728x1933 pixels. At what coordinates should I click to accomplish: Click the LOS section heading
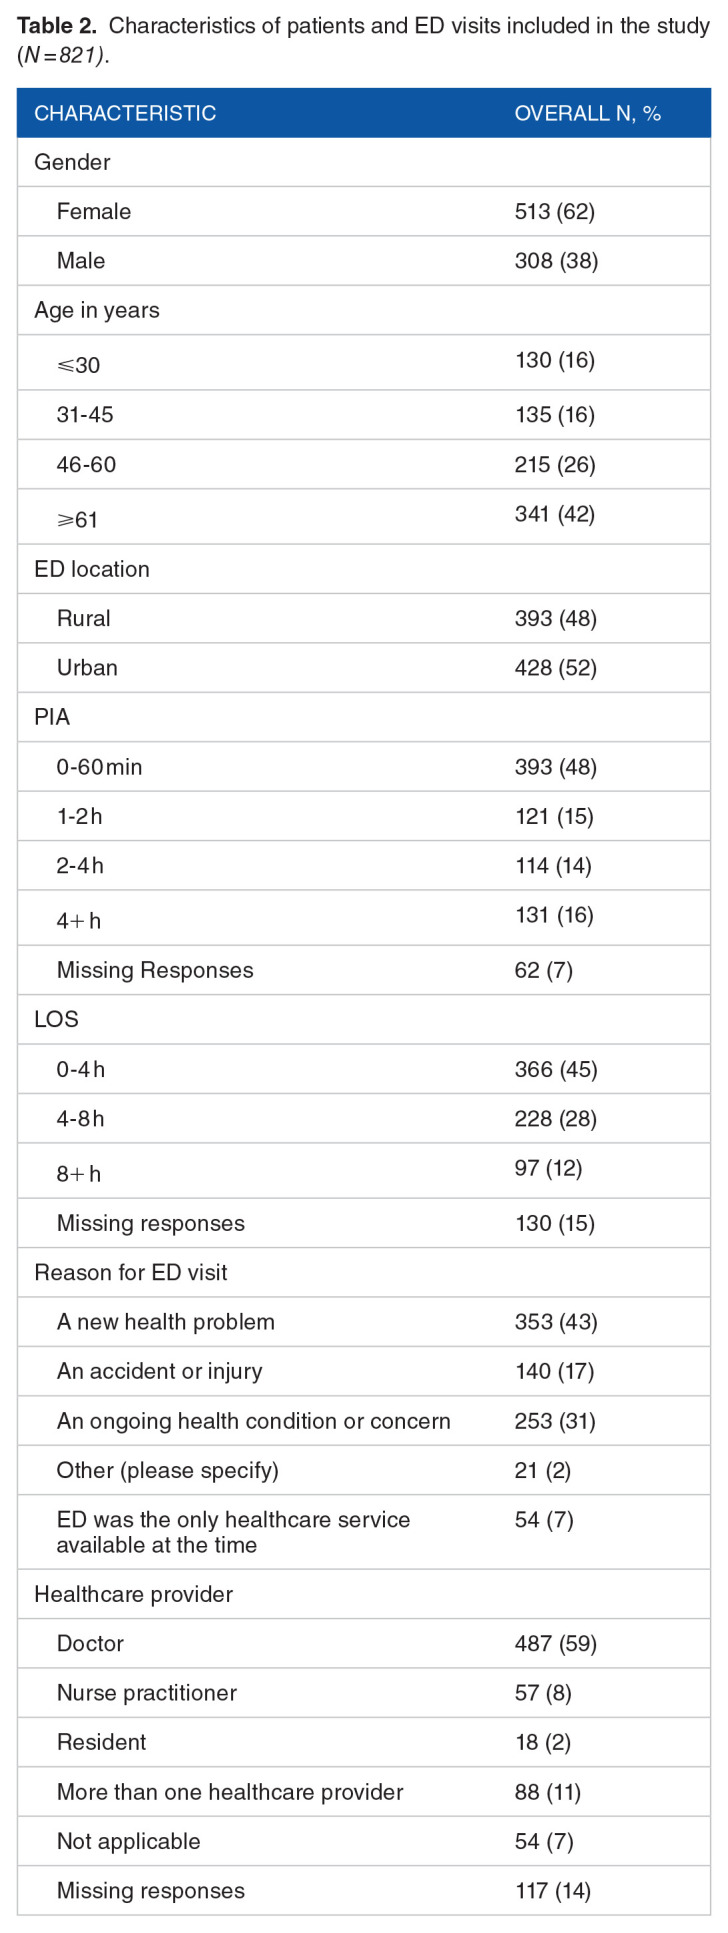click(x=56, y=1019)
